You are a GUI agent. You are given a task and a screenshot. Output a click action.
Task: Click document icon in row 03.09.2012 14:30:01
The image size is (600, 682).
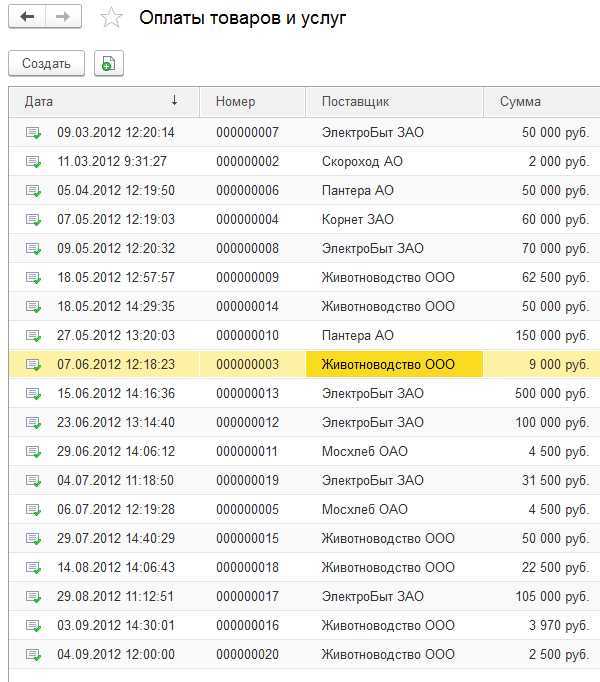34,625
